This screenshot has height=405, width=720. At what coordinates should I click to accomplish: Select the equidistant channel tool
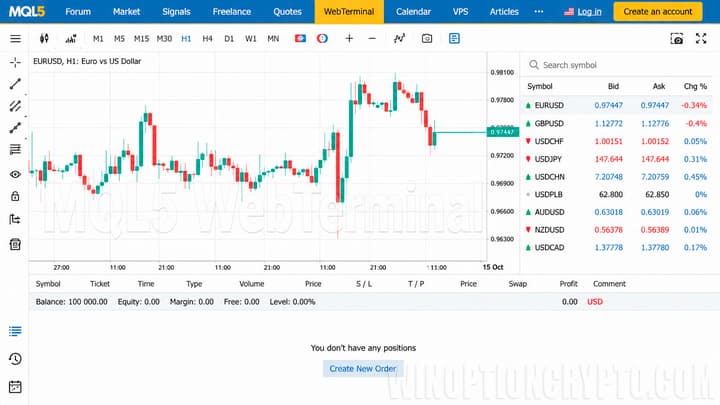click(x=15, y=106)
